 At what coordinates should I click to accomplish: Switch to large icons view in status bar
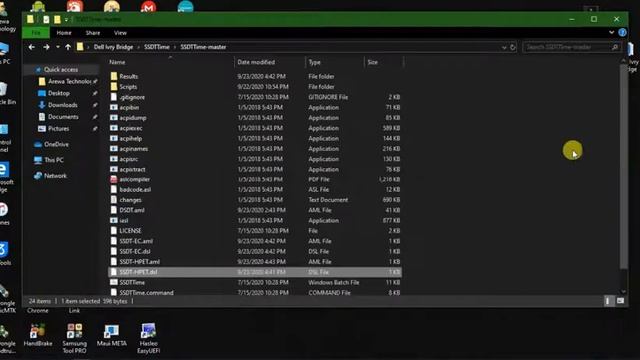coord(620,301)
